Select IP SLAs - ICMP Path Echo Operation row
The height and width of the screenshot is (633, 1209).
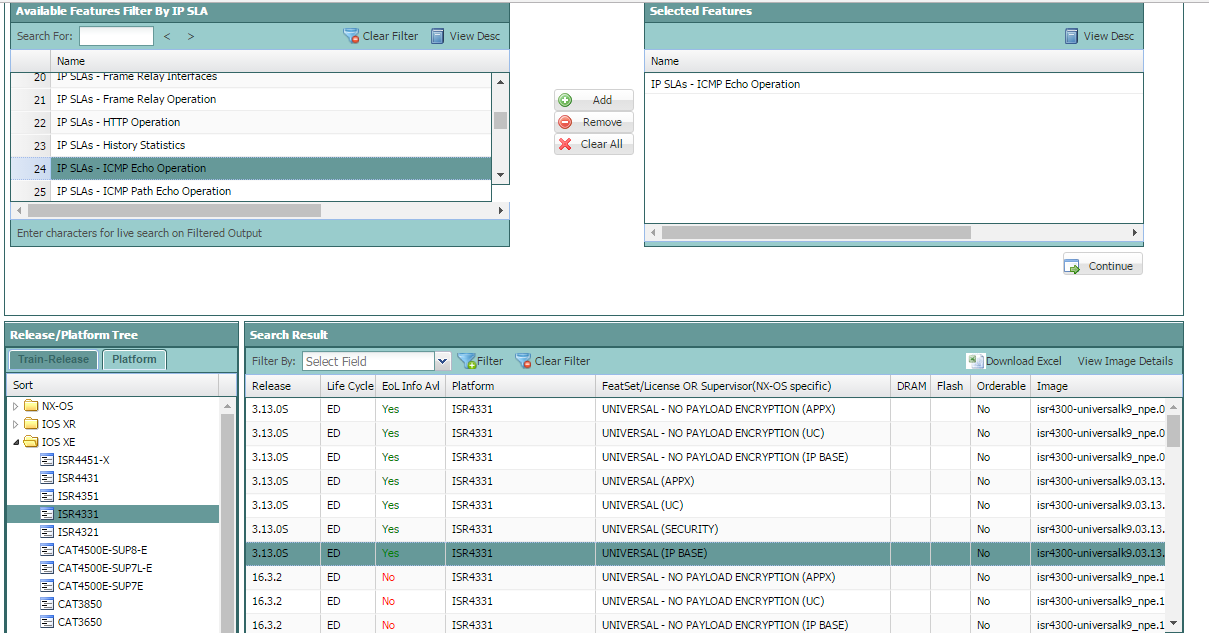251,191
